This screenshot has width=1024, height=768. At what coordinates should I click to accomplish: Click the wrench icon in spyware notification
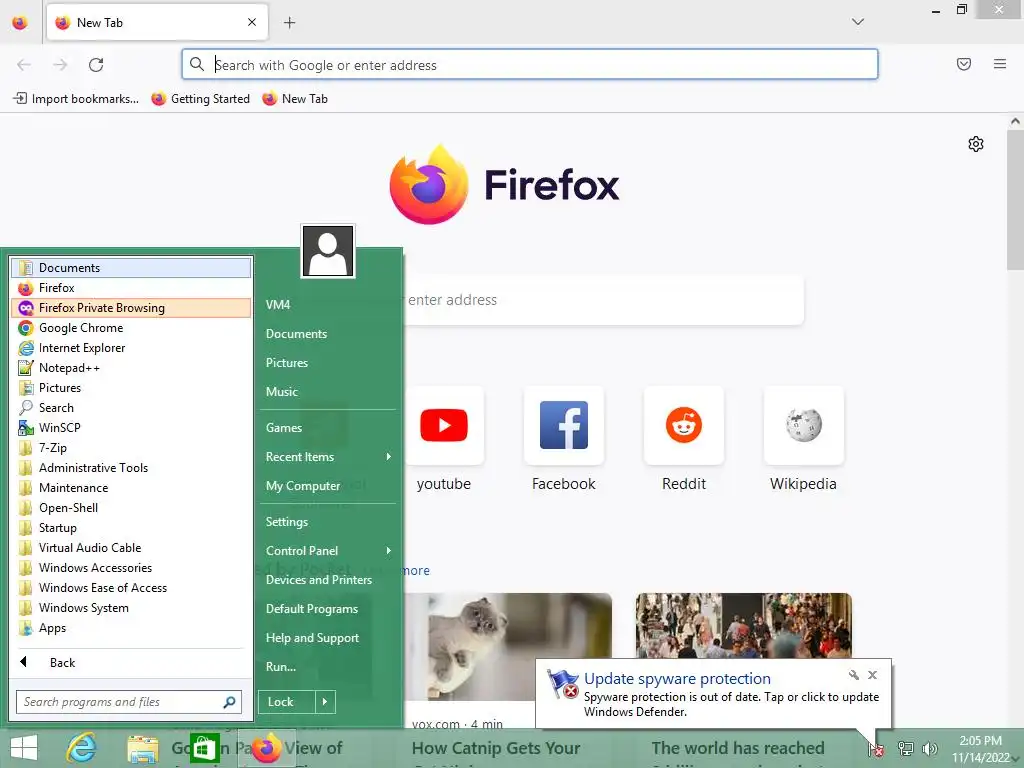pyautogui.click(x=854, y=675)
